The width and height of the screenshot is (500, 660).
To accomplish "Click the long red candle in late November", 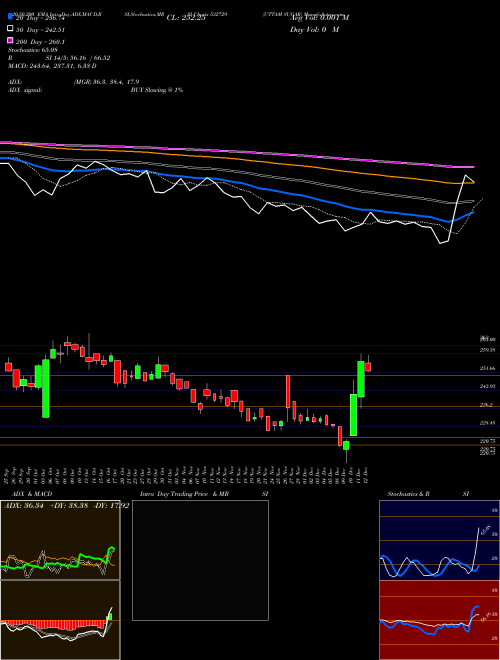I will [288, 391].
